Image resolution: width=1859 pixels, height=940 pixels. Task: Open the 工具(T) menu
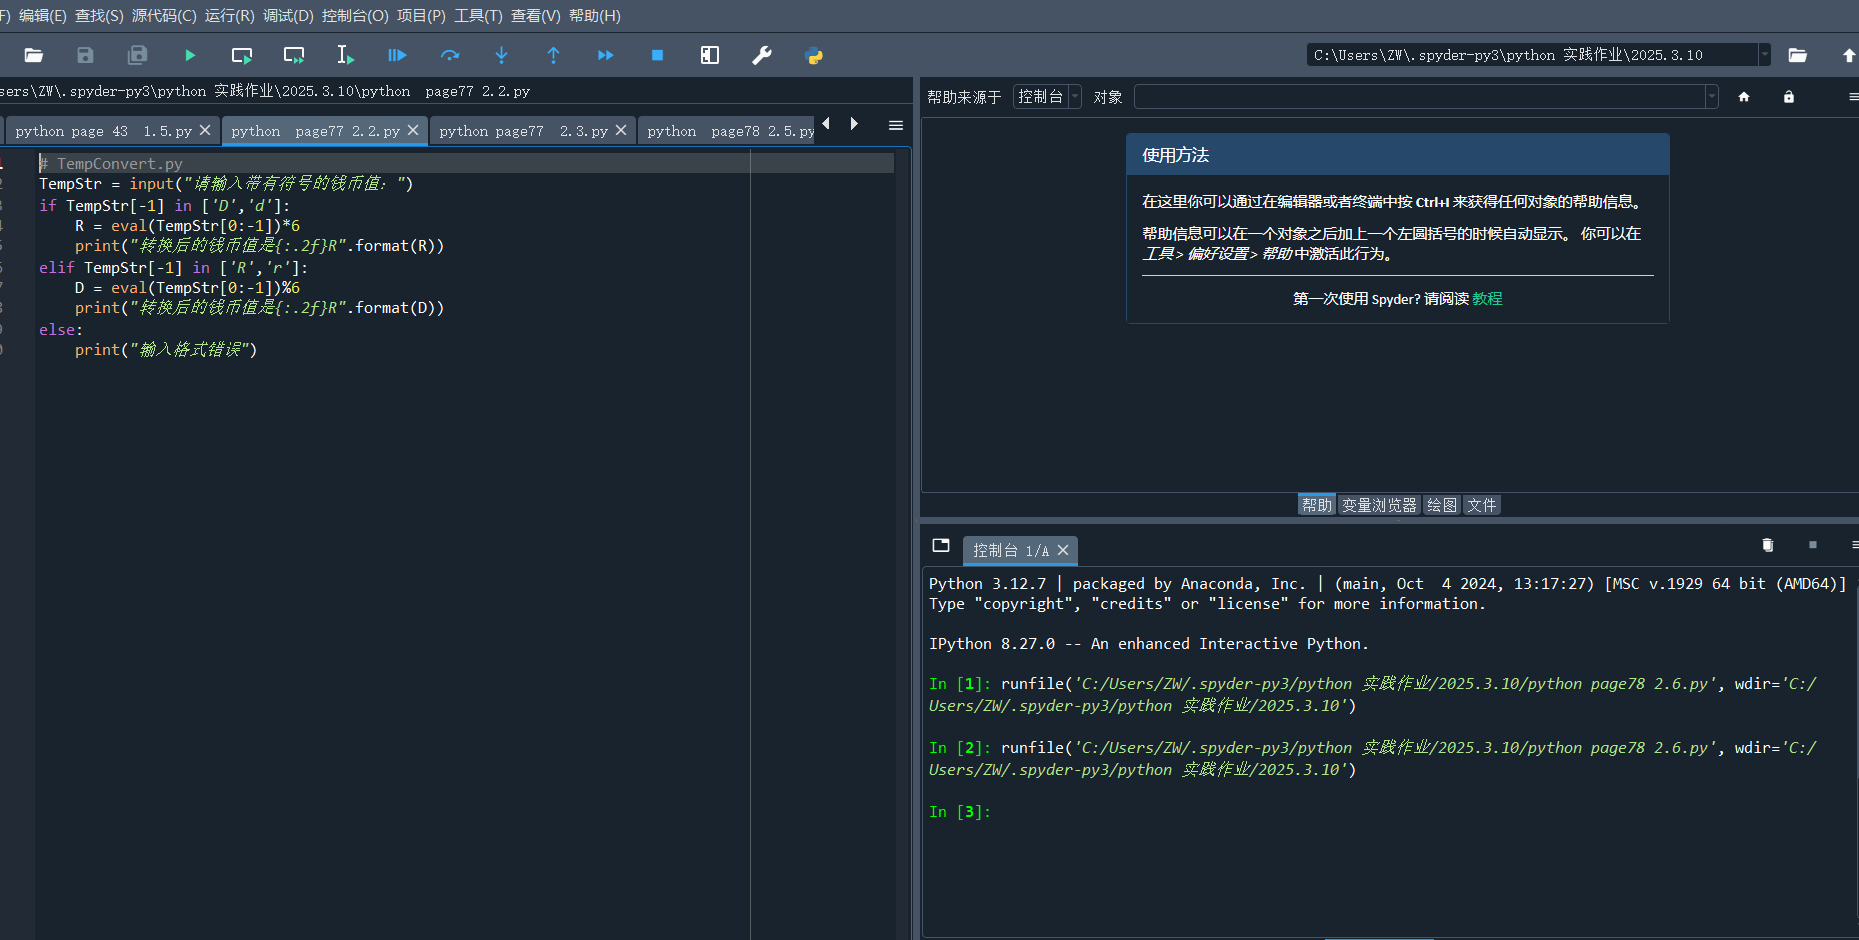pyautogui.click(x=478, y=16)
